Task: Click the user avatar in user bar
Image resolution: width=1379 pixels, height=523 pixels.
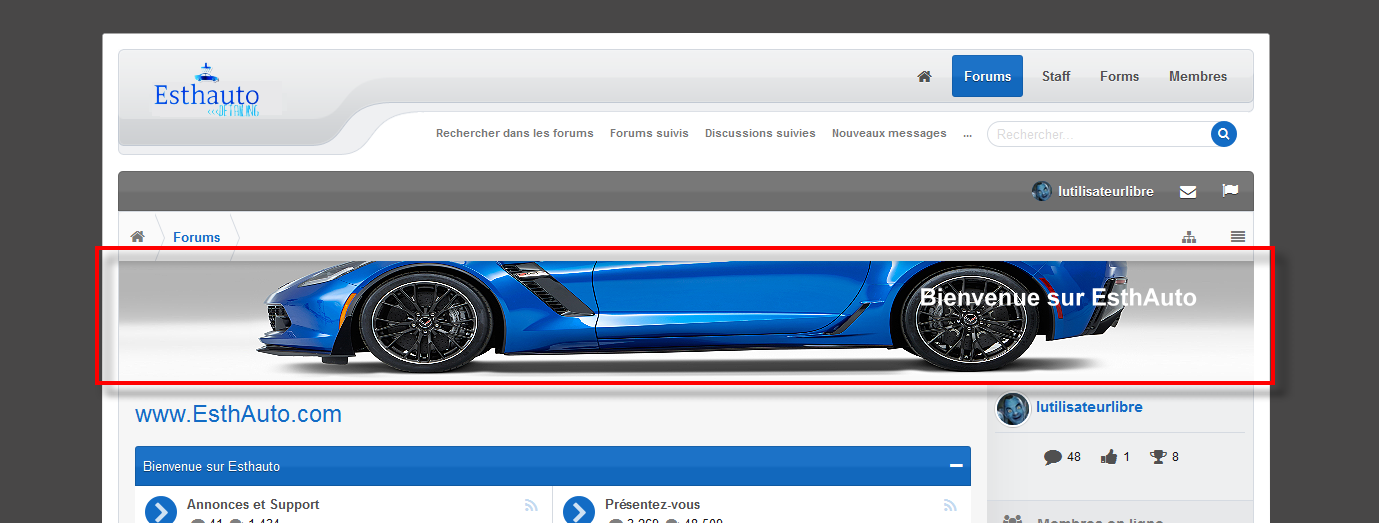Action: point(1041,191)
